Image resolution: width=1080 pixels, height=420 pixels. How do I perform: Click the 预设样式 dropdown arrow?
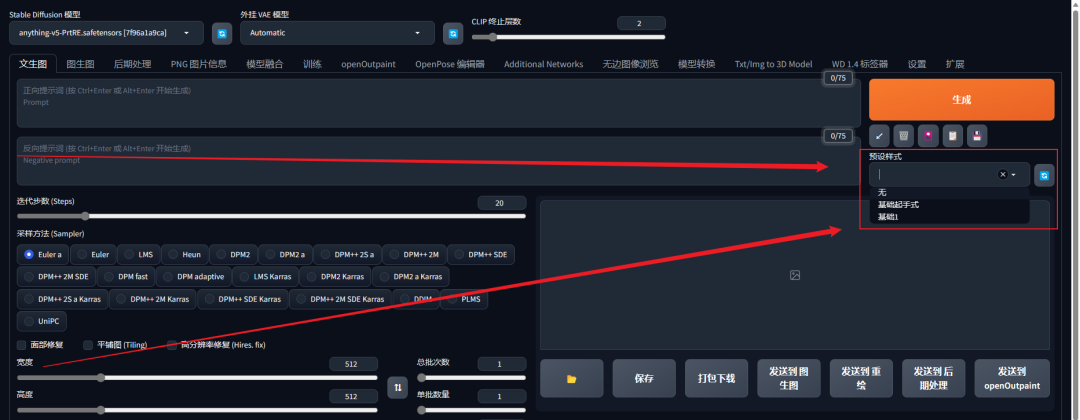pyautogui.click(x=1014, y=175)
